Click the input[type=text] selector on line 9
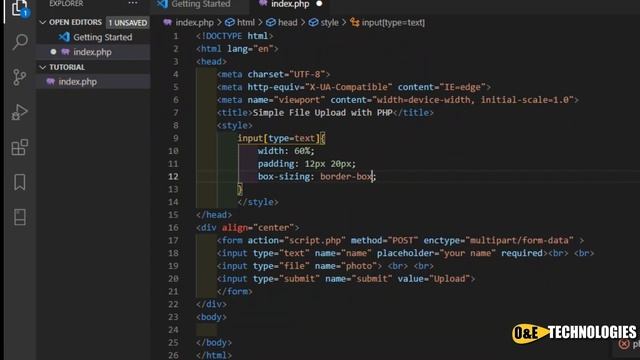 tap(278, 138)
